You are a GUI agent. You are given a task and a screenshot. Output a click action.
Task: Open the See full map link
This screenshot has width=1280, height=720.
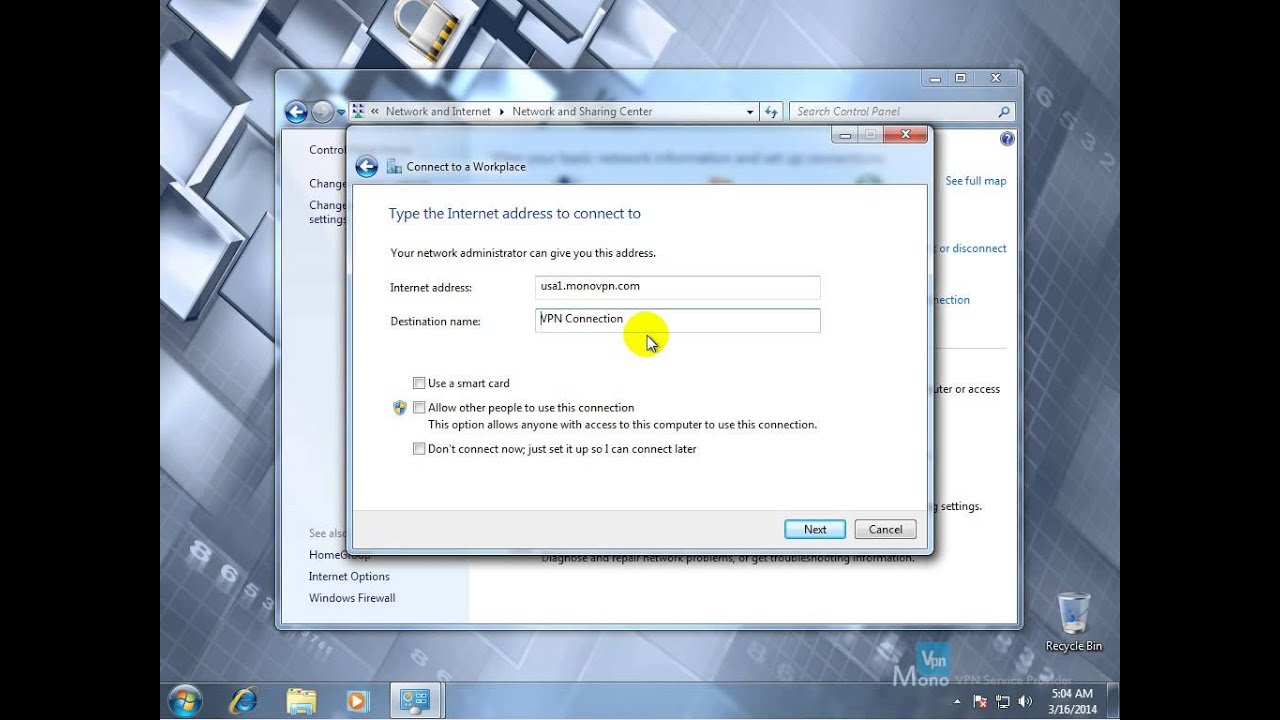pos(976,181)
